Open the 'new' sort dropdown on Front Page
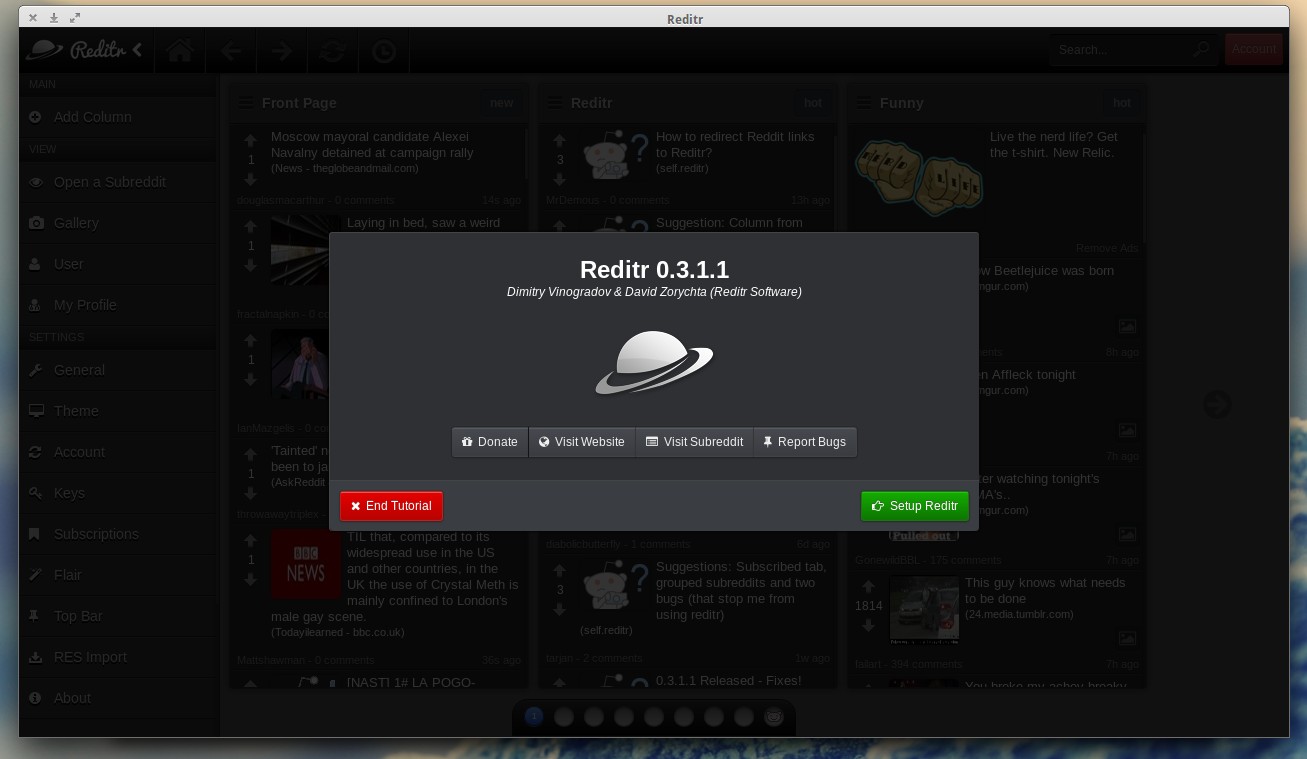The image size is (1307, 759). pos(501,103)
